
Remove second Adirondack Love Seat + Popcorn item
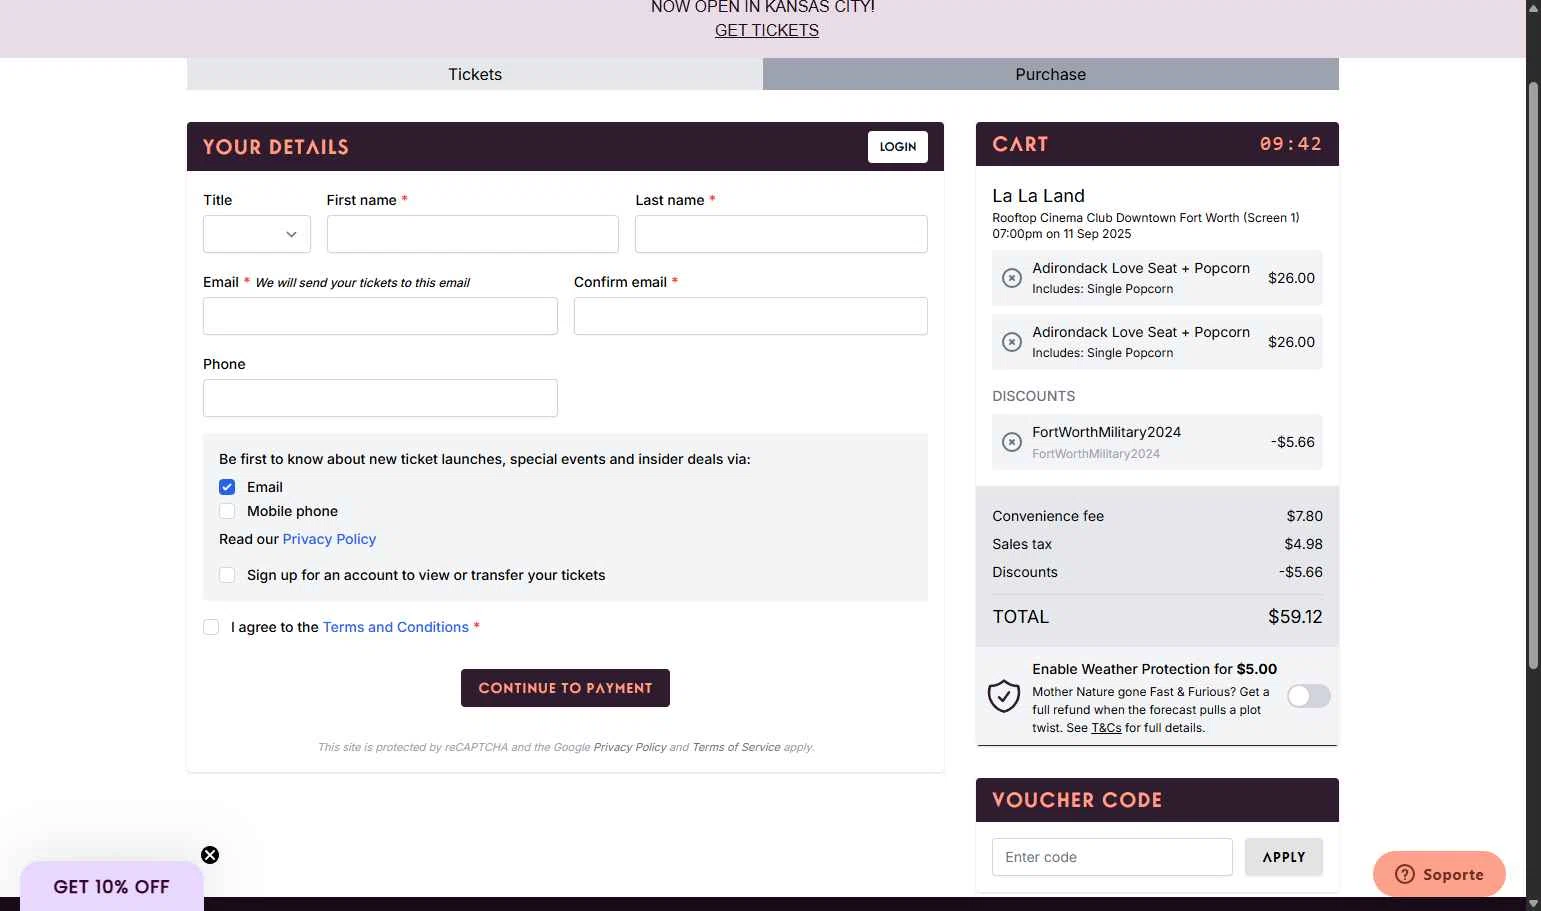click(x=1012, y=342)
